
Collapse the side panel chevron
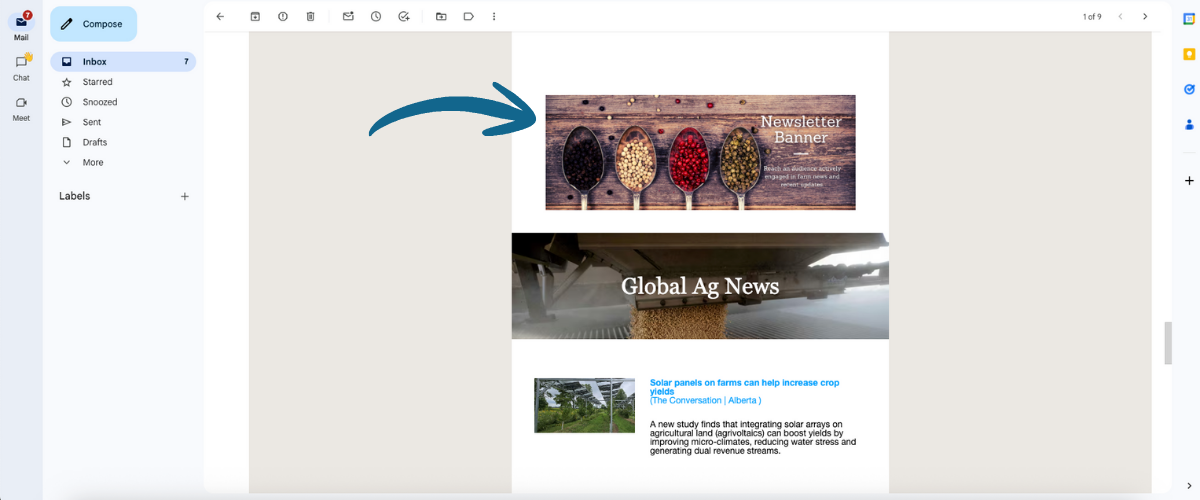click(x=1189, y=486)
